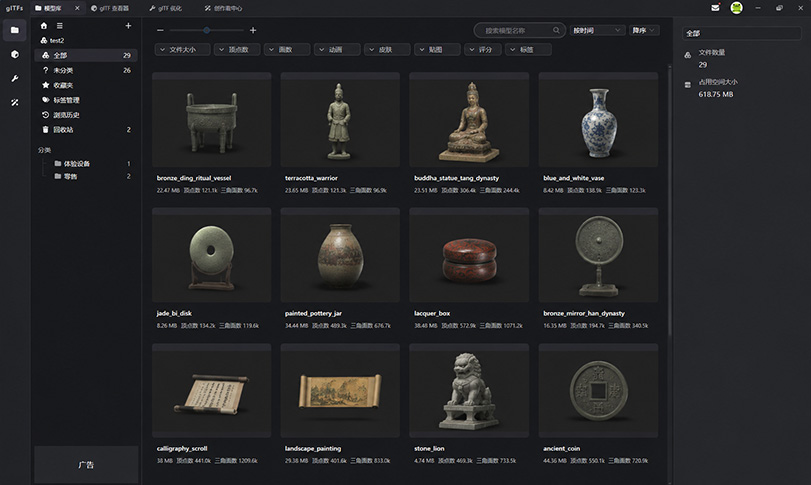Open the jade_bi_disk thumbnail
The height and width of the screenshot is (485, 811).
pos(212,255)
